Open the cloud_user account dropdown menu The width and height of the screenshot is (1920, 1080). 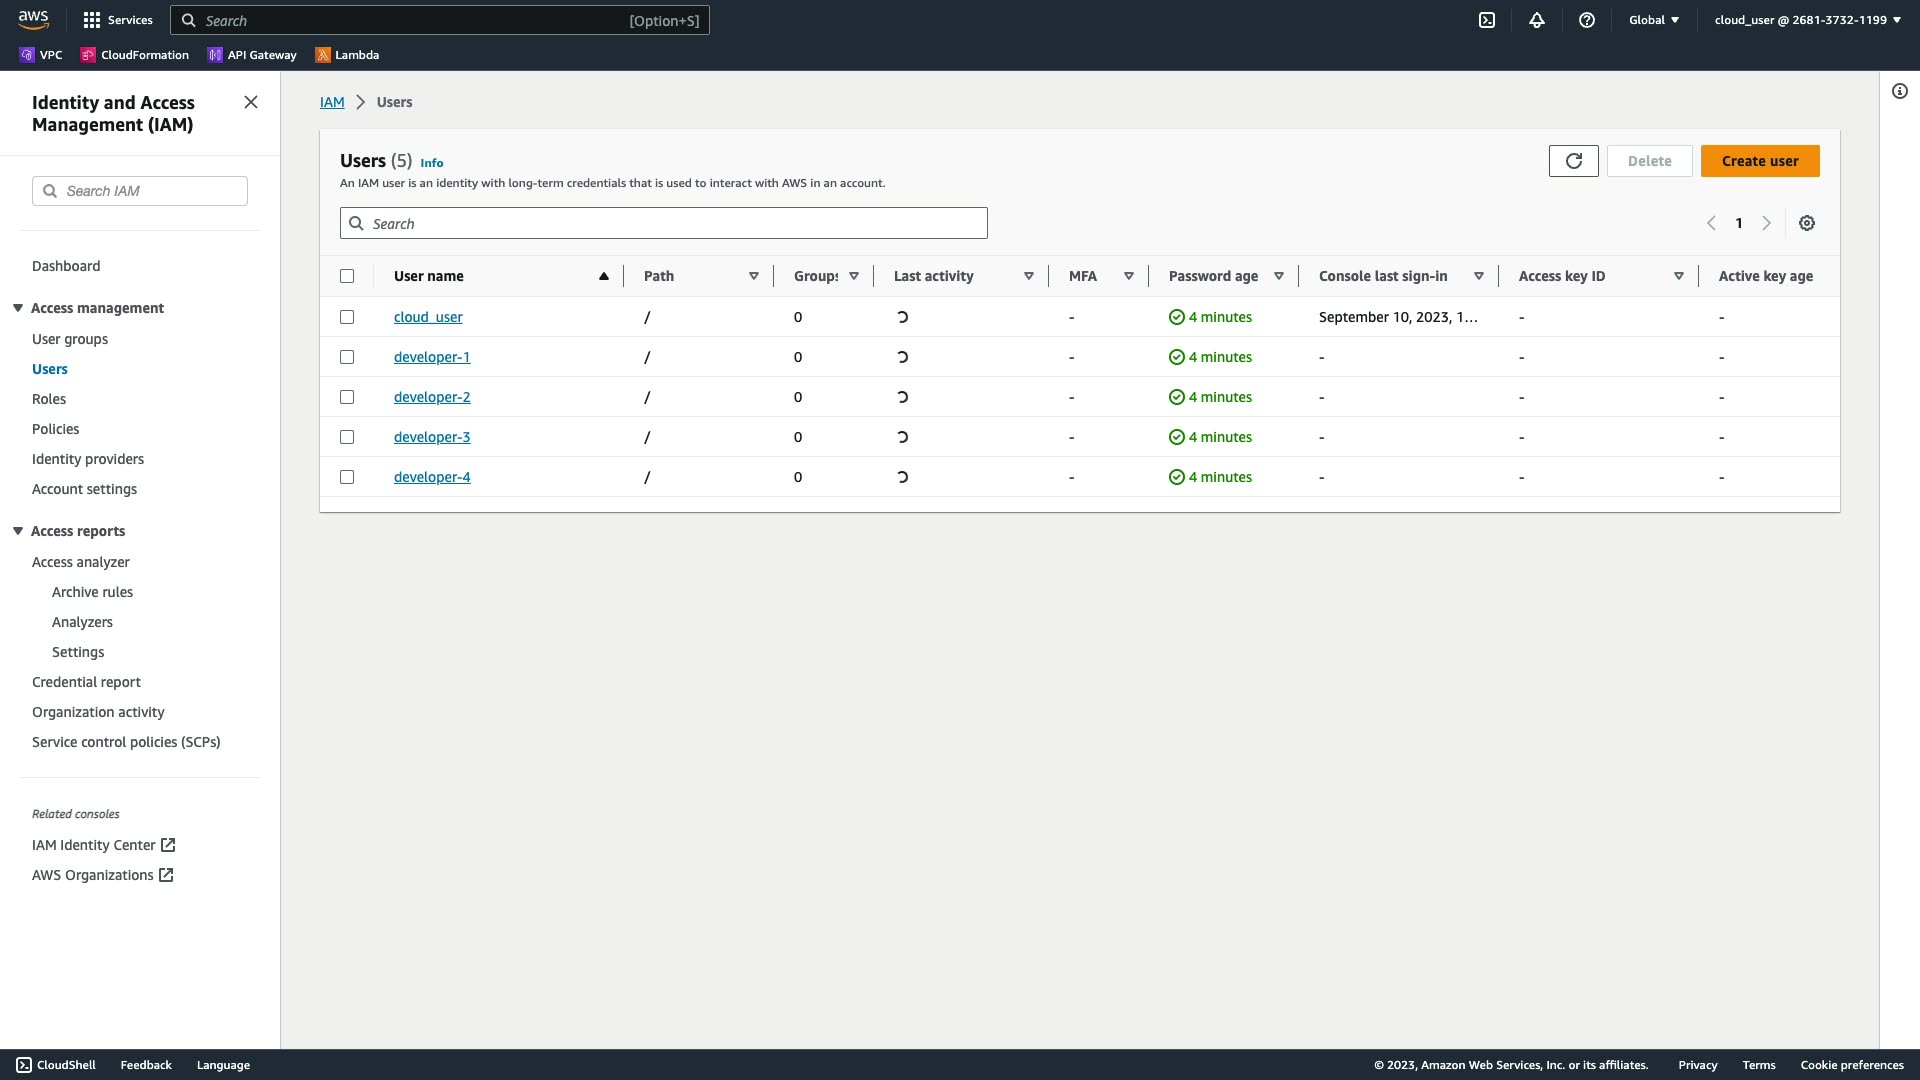[x=1807, y=20]
